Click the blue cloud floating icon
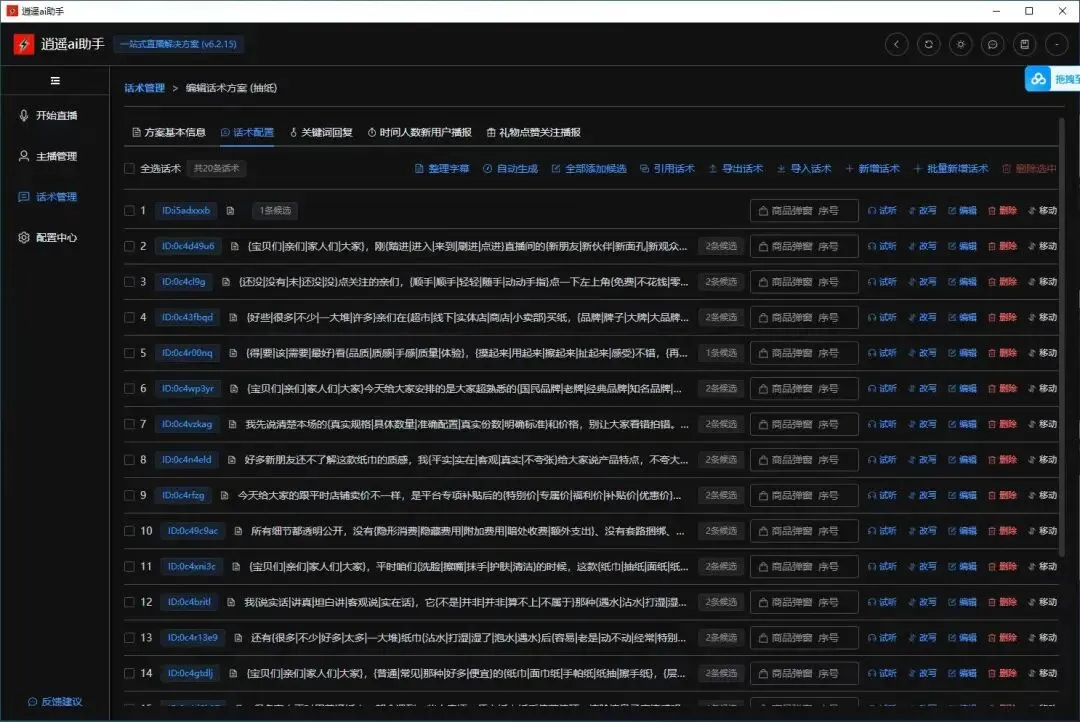1080x722 pixels. pyautogui.click(x=1038, y=79)
